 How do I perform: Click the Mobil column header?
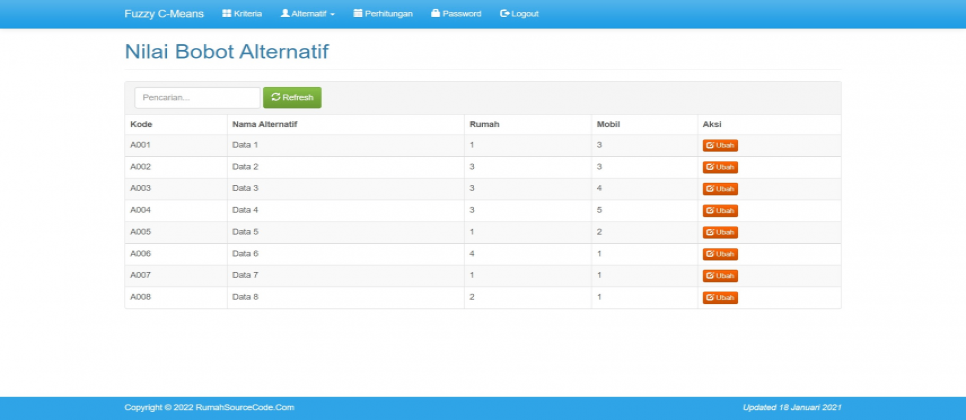644,124
